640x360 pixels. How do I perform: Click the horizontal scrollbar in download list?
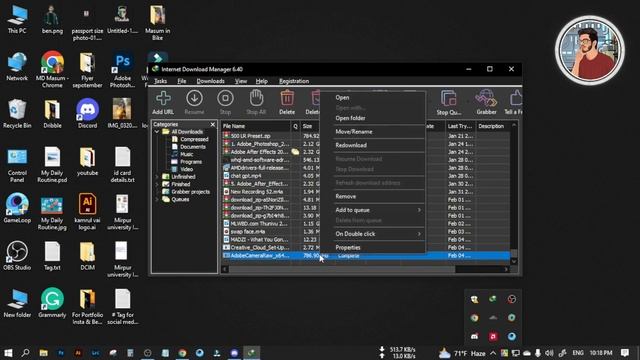tap(342, 269)
